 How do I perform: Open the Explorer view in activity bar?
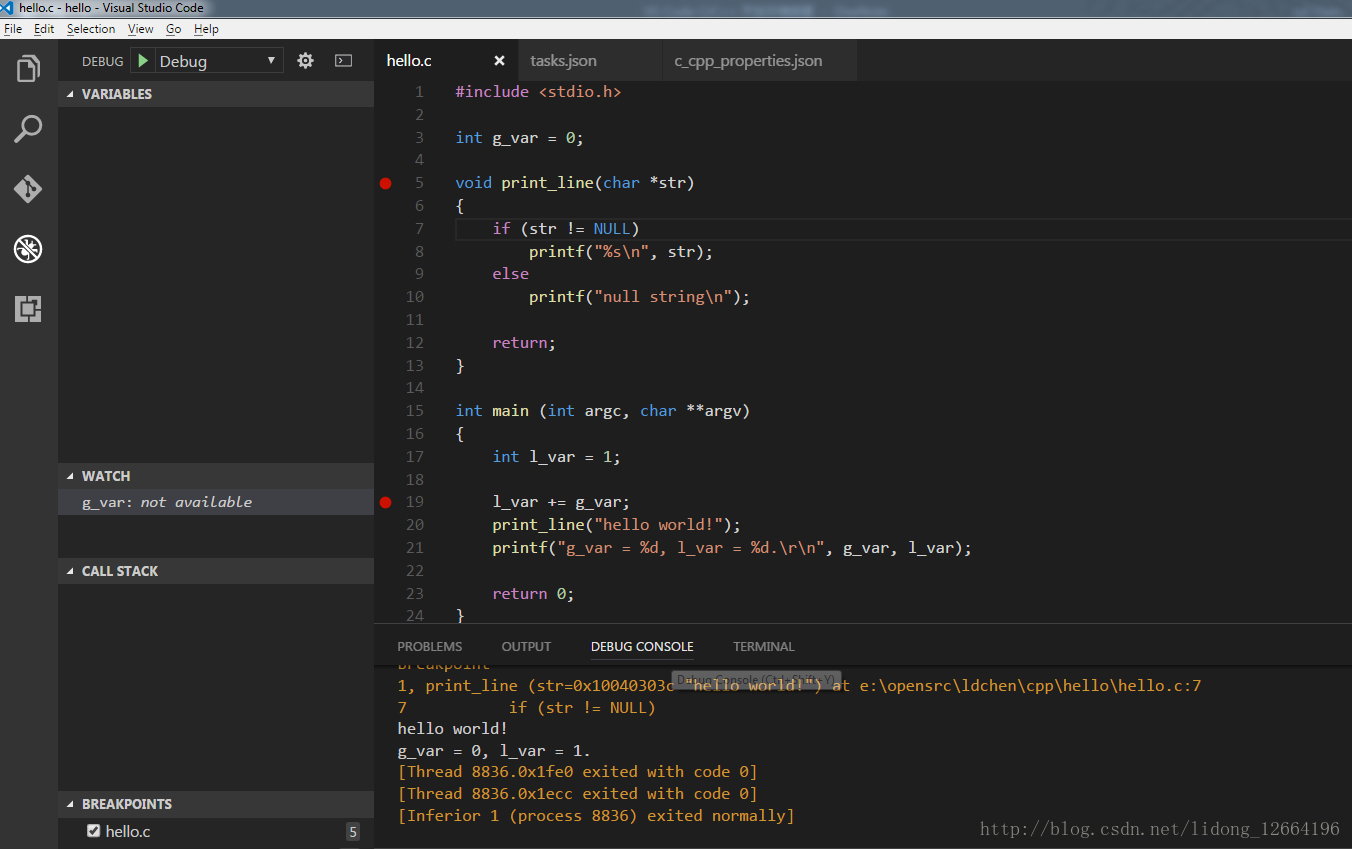pos(28,69)
